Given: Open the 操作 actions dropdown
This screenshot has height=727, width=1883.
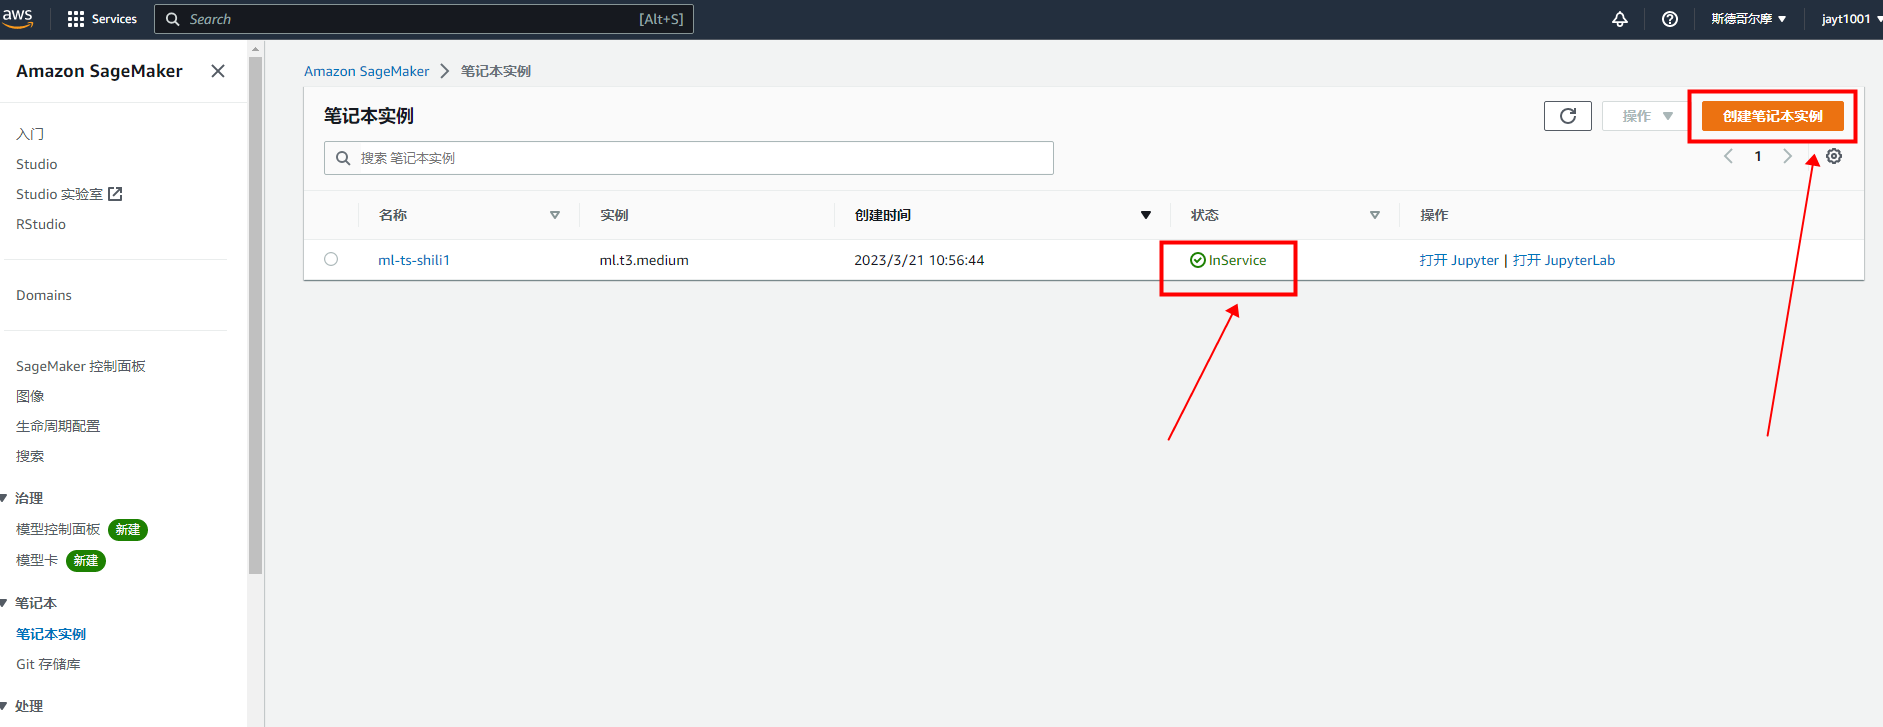Looking at the screenshot, I should 1646,116.
